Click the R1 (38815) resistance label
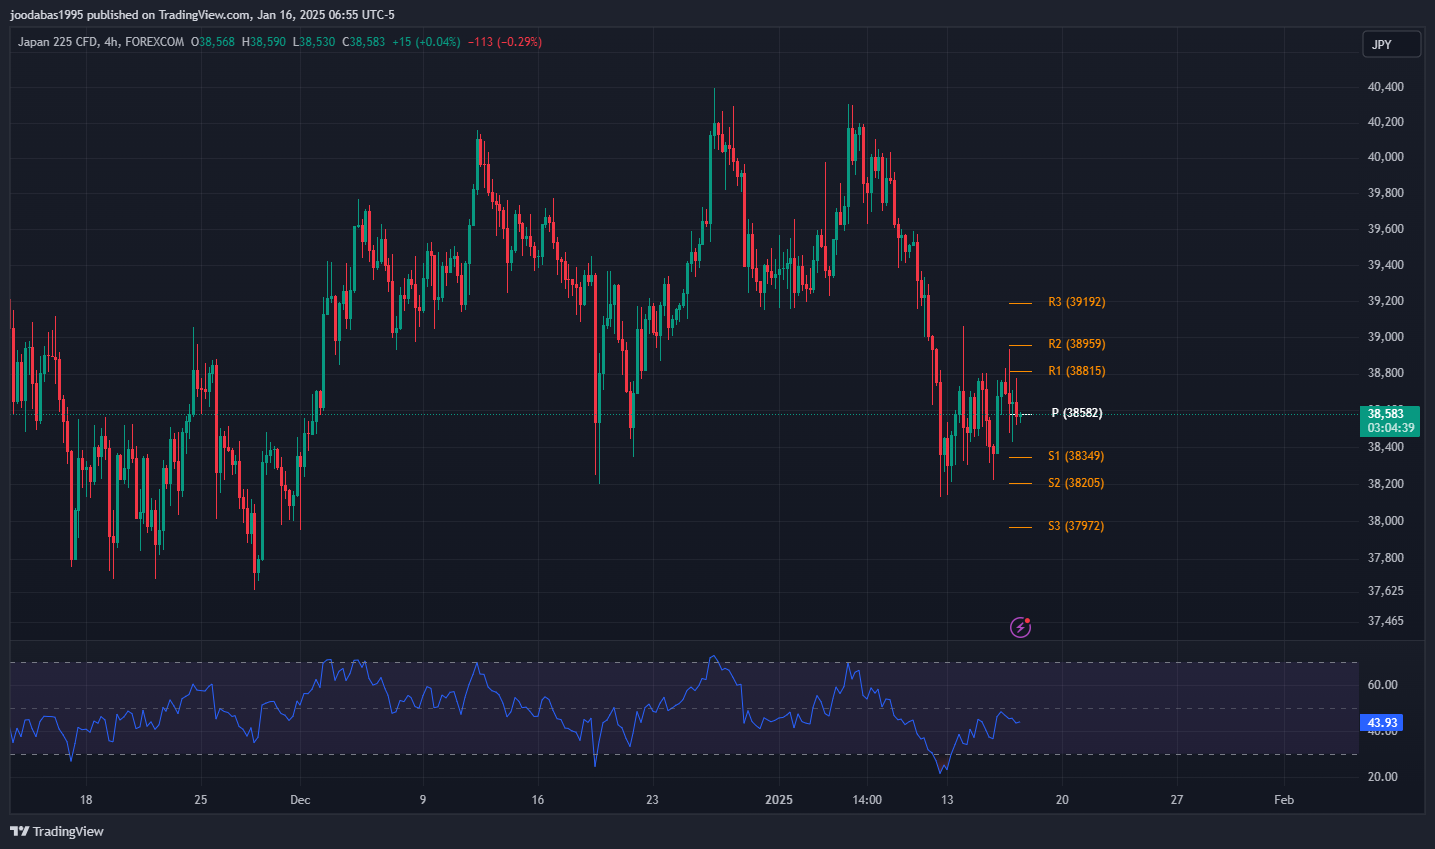The image size is (1435, 849). point(1076,371)
